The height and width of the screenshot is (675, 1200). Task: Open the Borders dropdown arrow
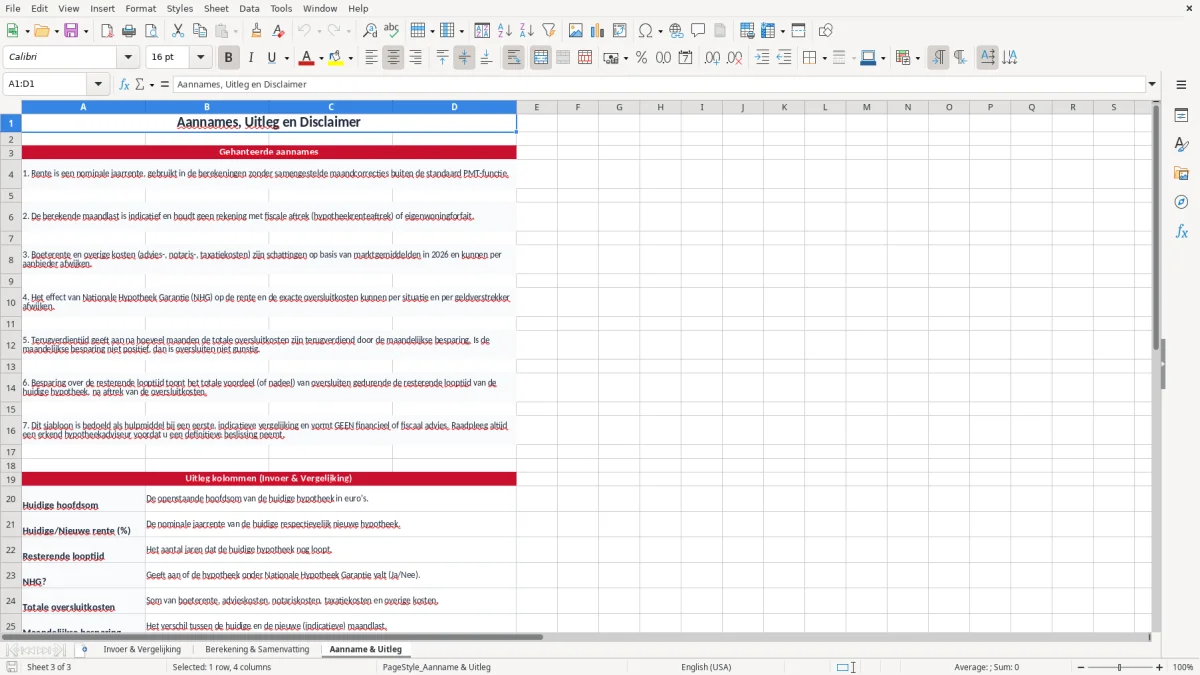click(x=824, y=58)
